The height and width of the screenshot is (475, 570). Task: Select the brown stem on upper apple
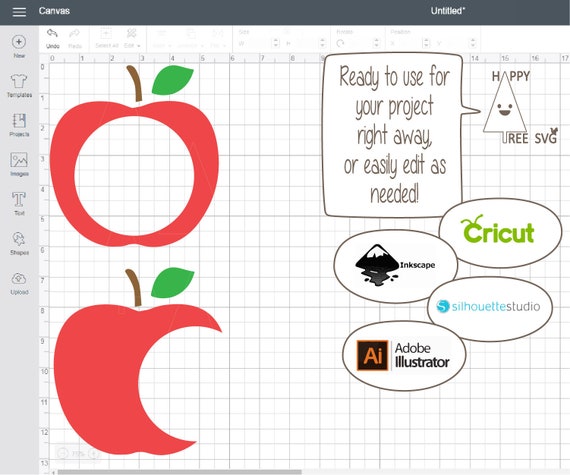(x=135, y=83)
